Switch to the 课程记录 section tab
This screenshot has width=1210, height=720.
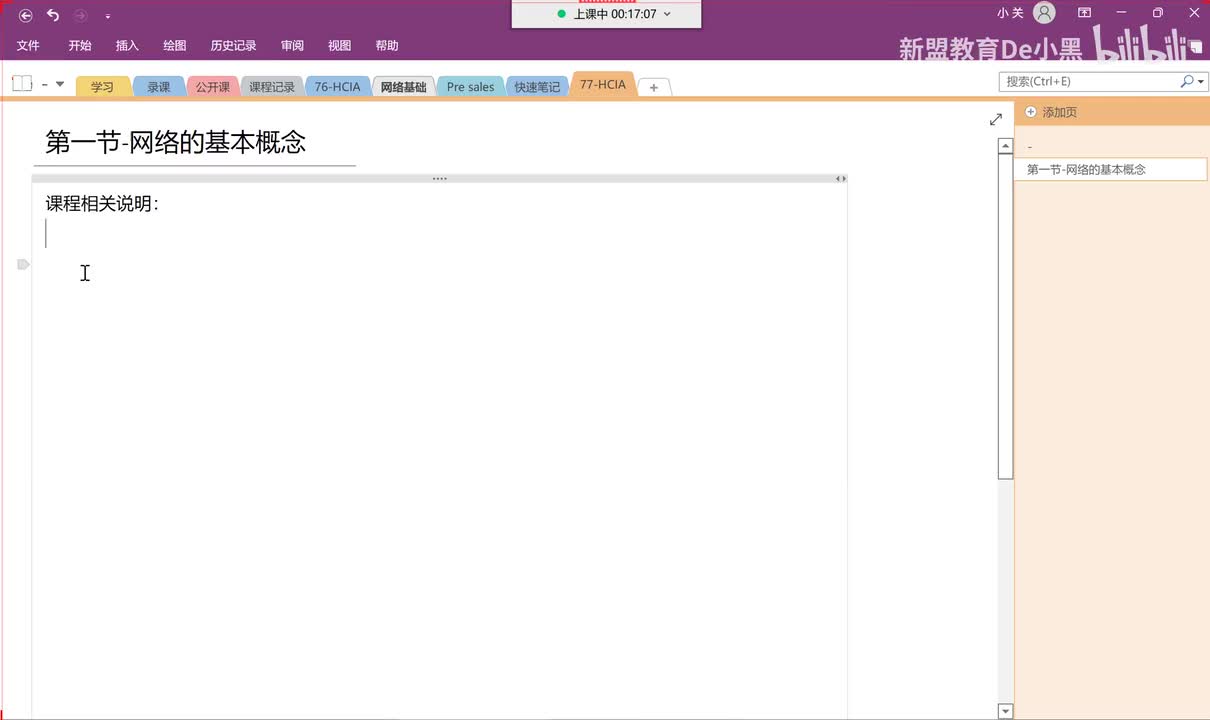[272, 87]
